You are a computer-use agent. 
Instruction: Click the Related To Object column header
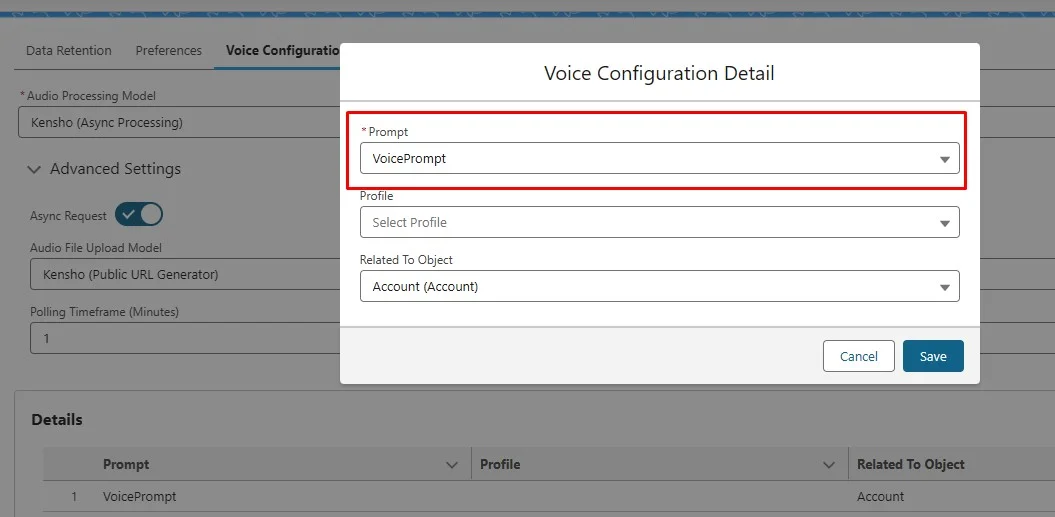pos(910,464)
